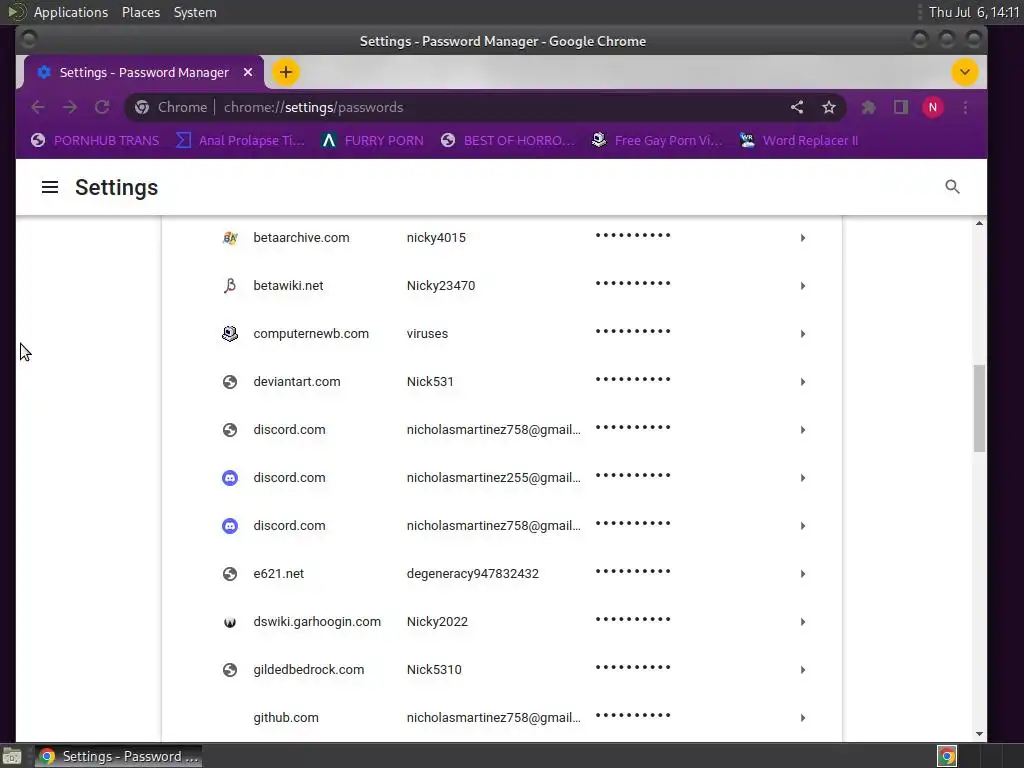Screen dimensions: 1024x768
Task: Open Chrome three-dot menu
Action: (965, 107)
